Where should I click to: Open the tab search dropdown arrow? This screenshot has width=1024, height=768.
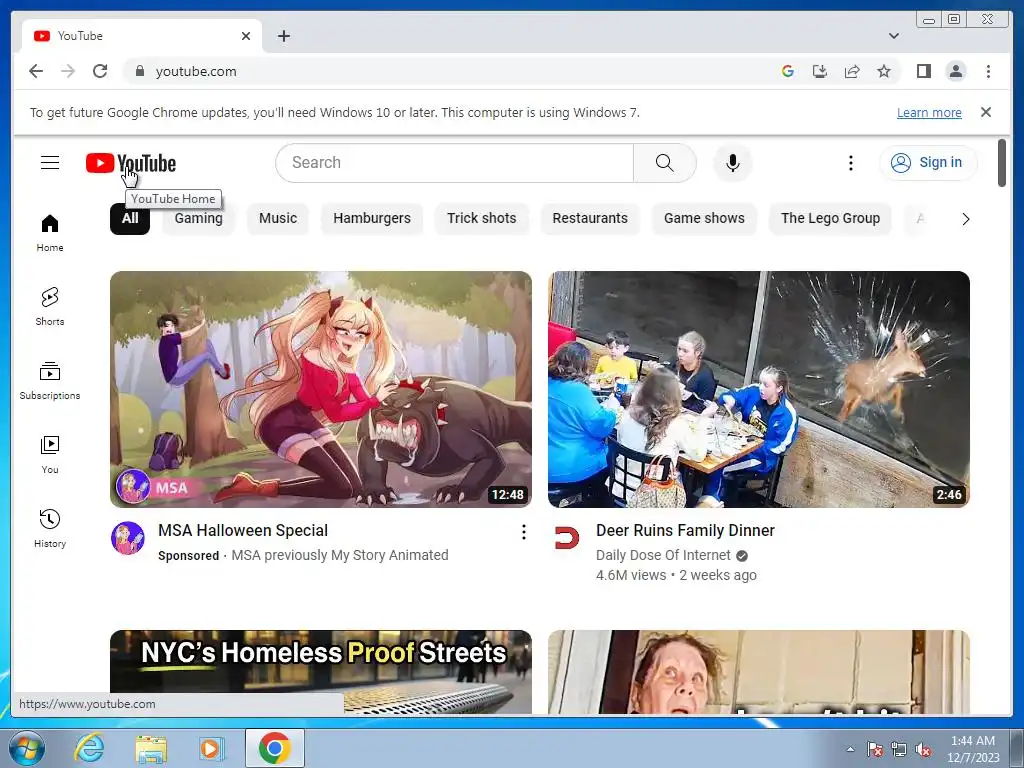click(x=894, y=36)
